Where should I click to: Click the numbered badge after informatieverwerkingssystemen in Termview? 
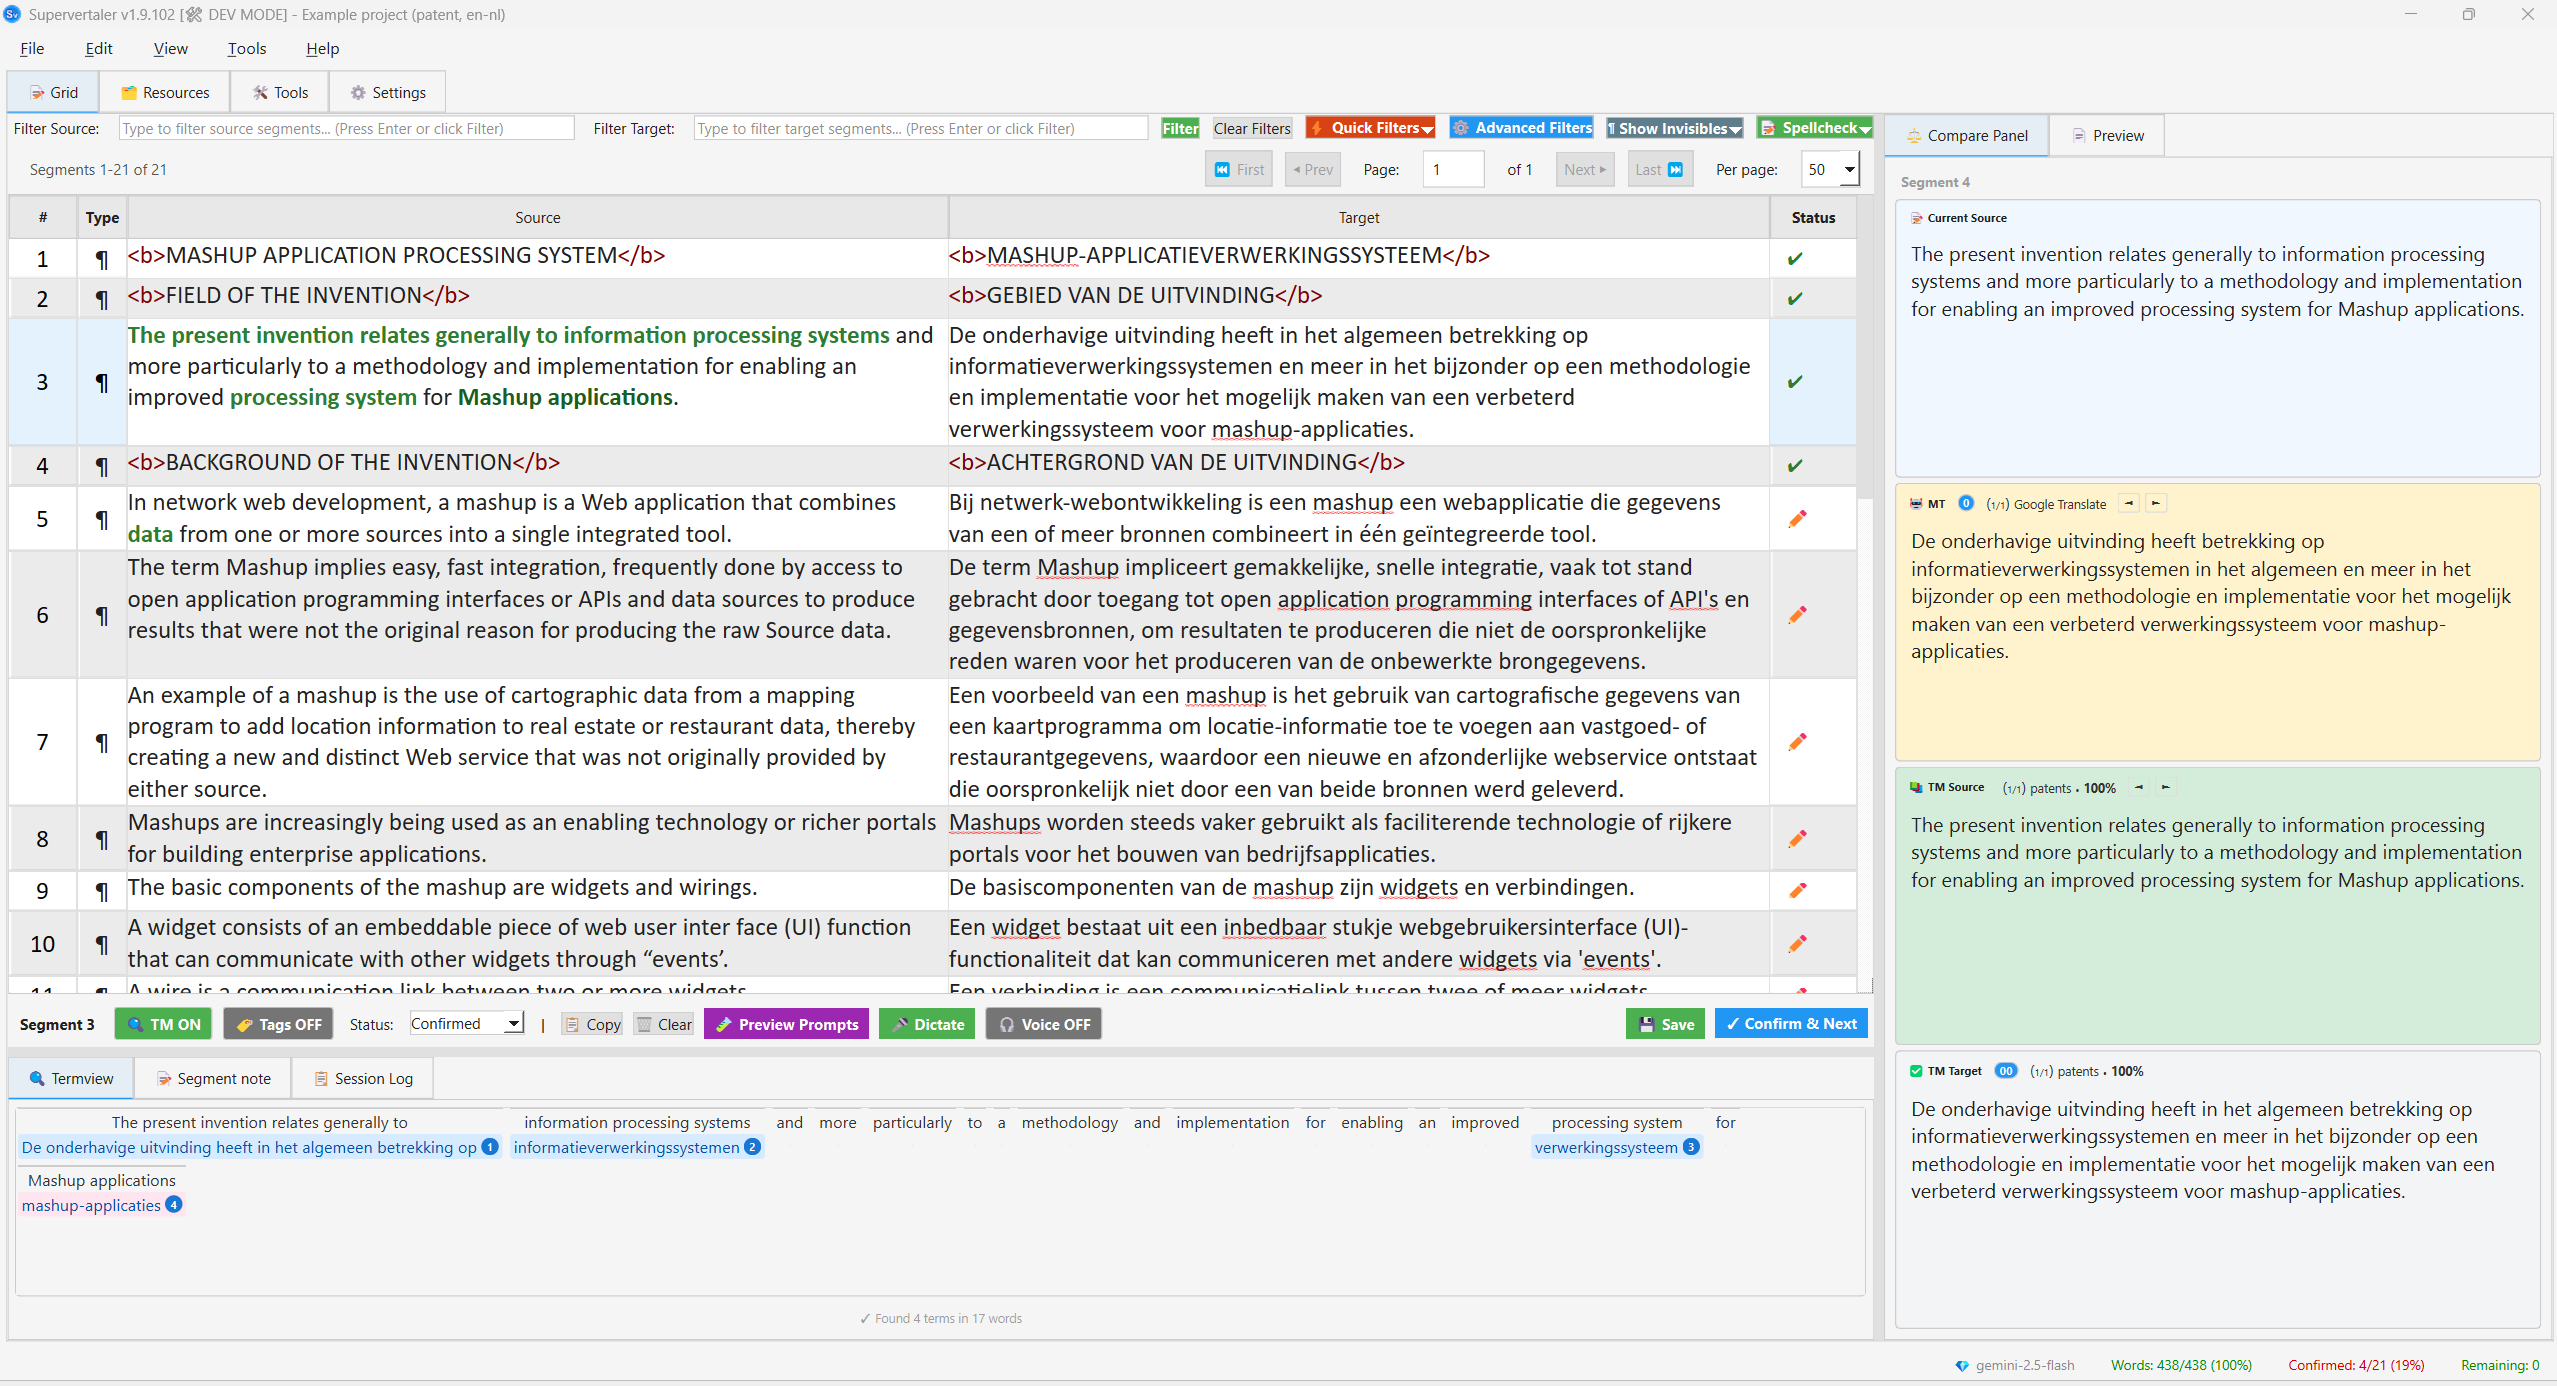[752, 1148]
